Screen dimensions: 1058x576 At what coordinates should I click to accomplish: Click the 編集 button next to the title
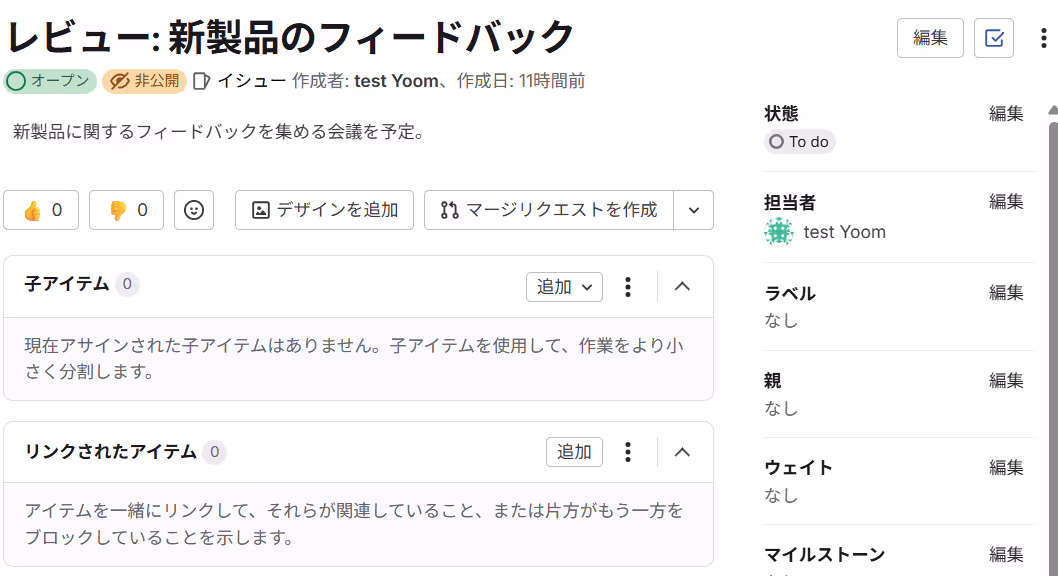click(x=930, y=38)
